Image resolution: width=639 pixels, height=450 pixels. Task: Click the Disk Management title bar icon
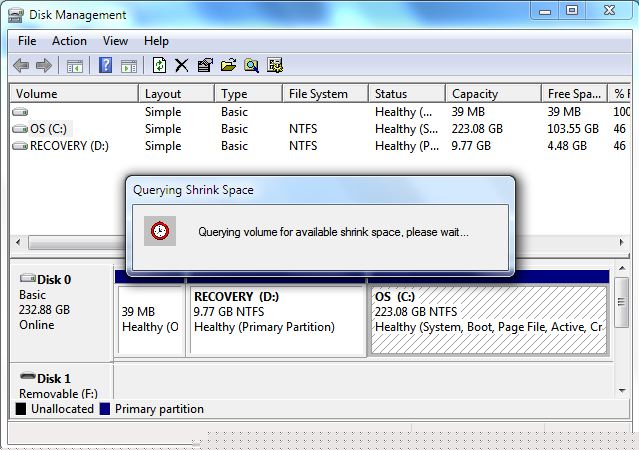point(16,15)
